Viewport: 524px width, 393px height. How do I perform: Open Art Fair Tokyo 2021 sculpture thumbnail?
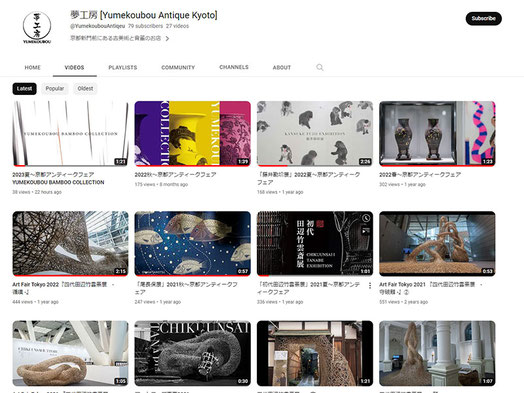[x=437, y=243]
